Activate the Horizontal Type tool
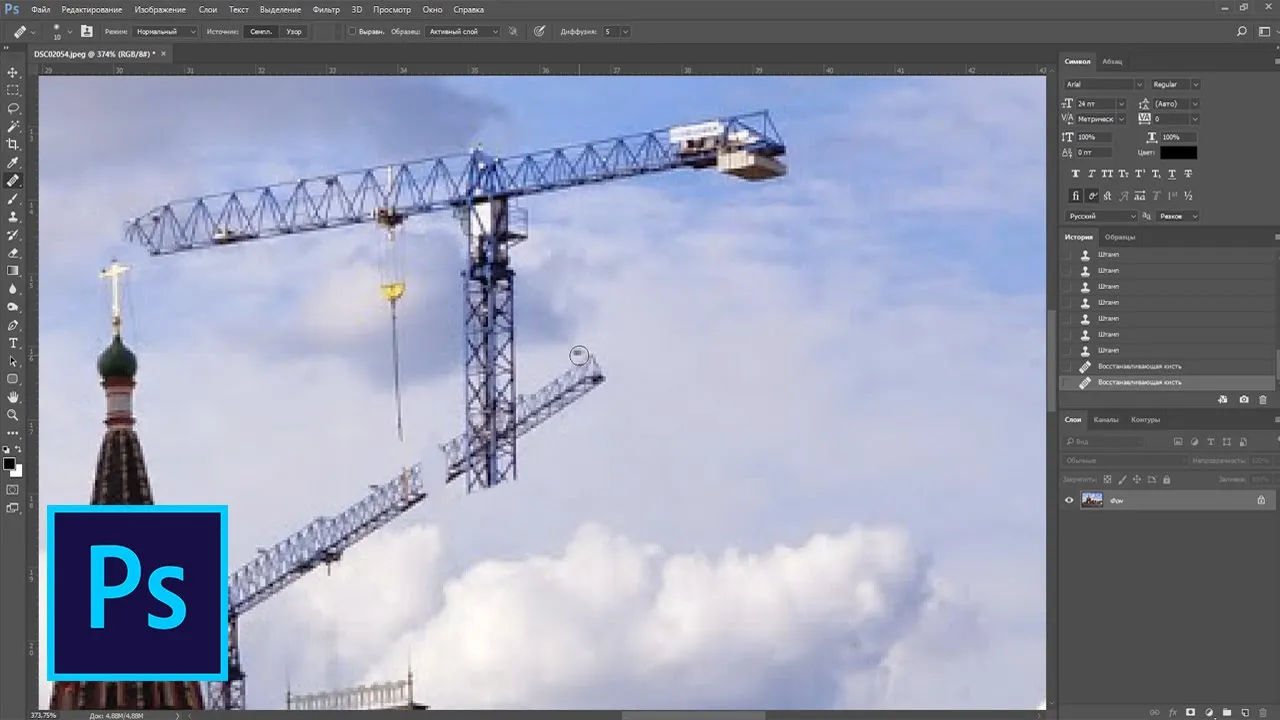This screenshot has height=720, width=1280. [x=13, y=343]
